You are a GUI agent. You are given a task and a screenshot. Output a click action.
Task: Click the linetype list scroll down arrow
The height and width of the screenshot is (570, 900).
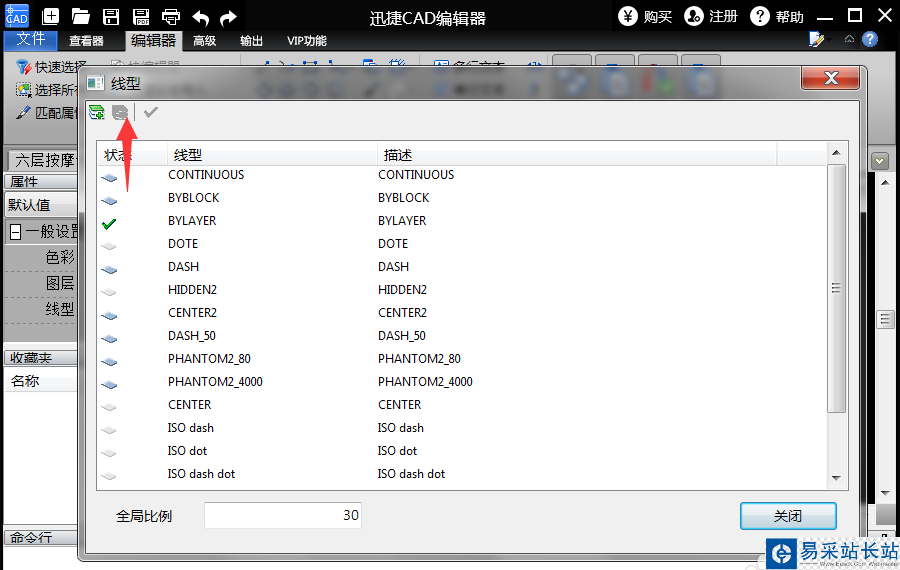coord(836,478)
